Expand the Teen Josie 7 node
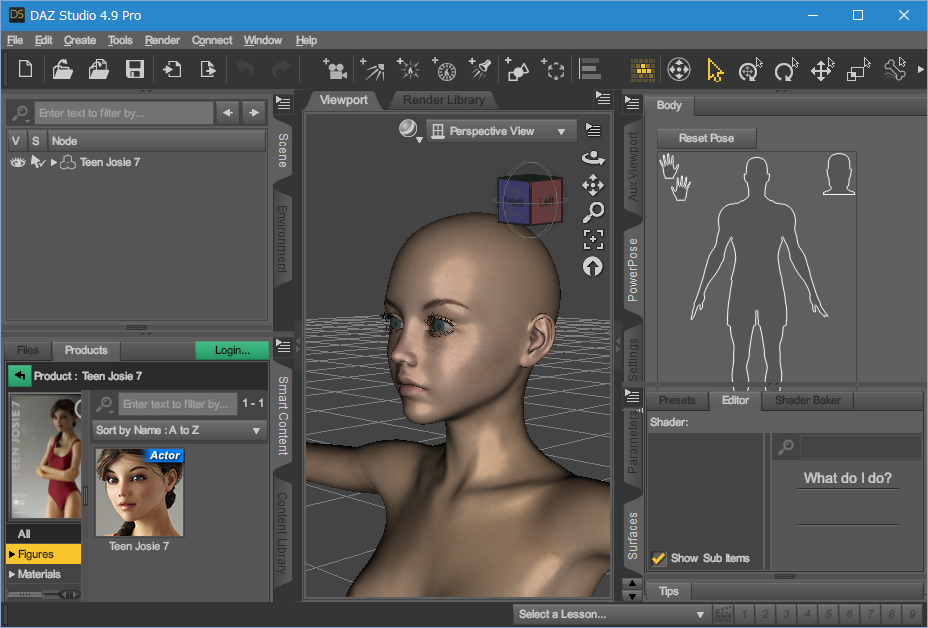This screenshot has width=928, height=628. [54, 162]
